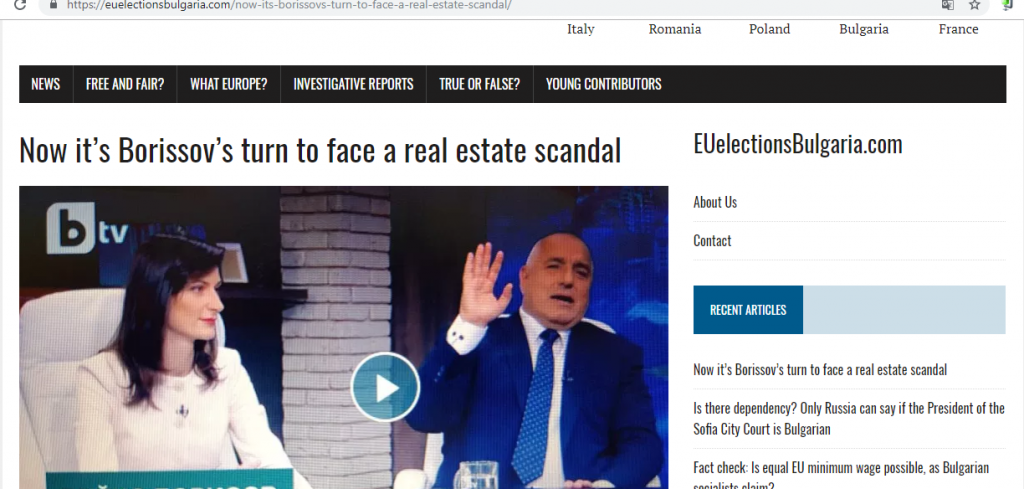Image resolution: width=1024 pixels, height=489 pixels.
Task: Select the Poland country link
Action: tap(769, 29)
